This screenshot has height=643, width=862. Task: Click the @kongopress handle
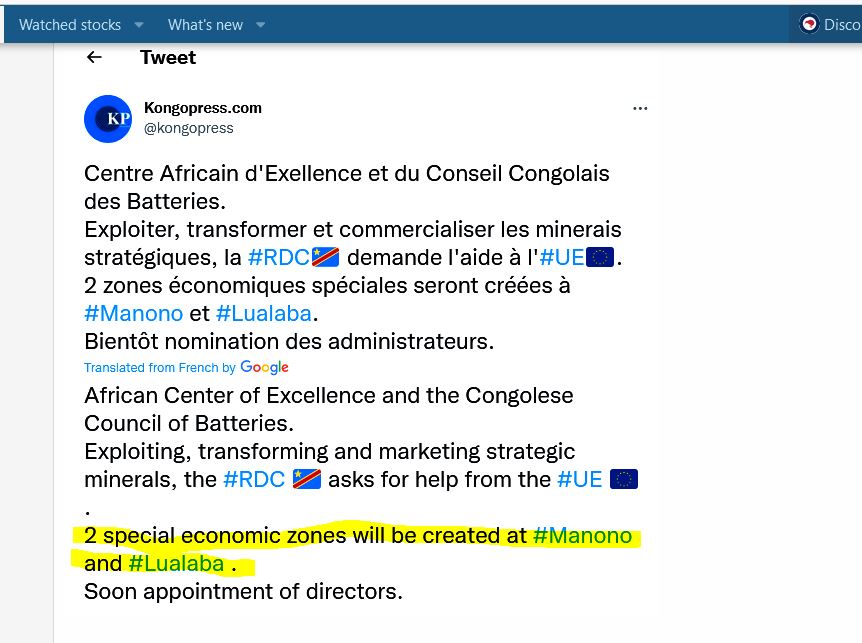click(x=189, y=128)
